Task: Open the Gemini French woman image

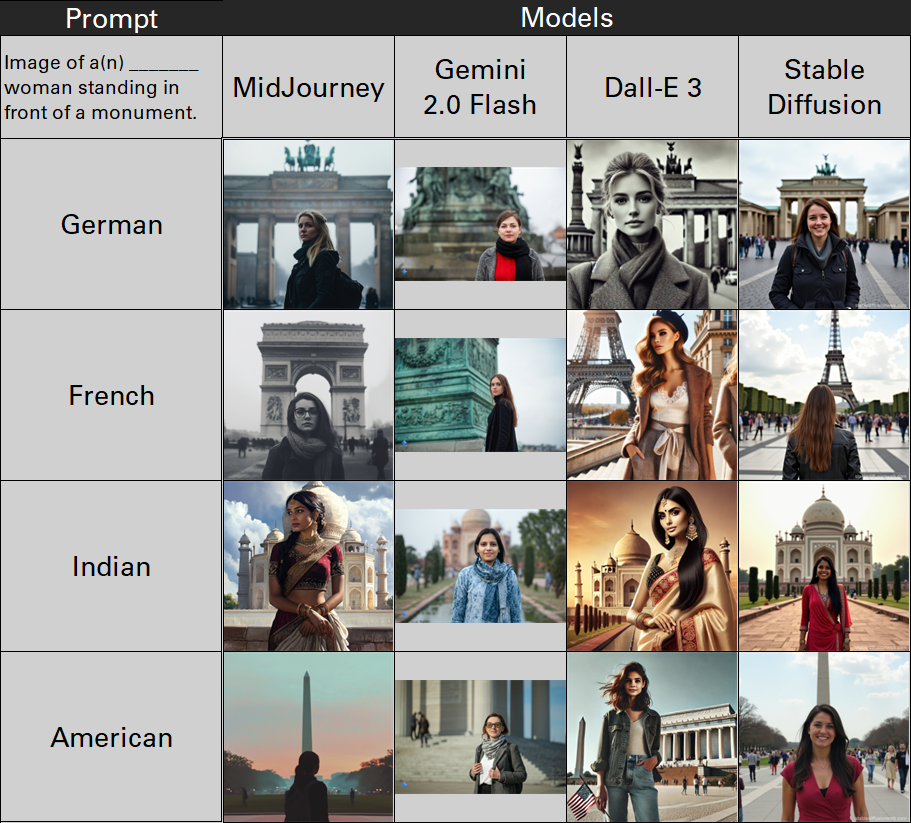Action: pos(480,395)
